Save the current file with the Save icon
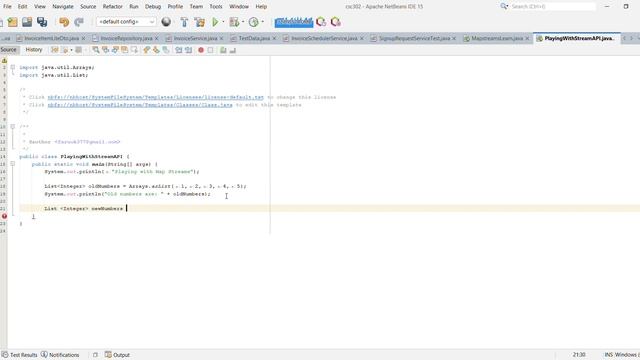Screen dimensions: 640x360 coord(27,22)
